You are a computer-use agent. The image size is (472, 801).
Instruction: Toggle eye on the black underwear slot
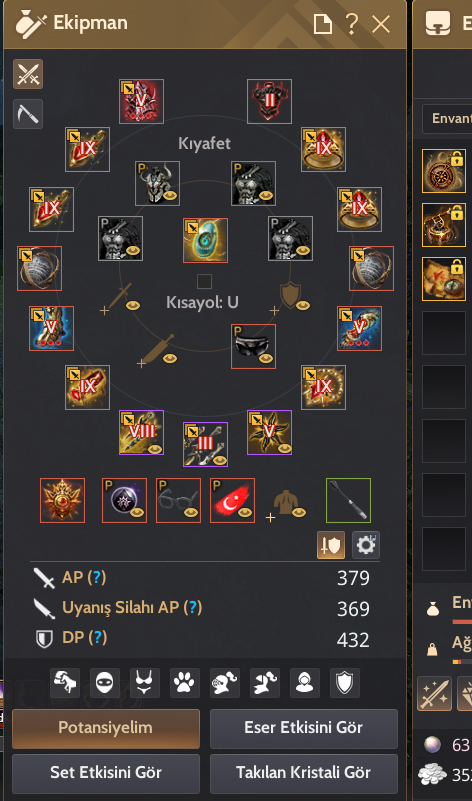[x=266, y=359]
